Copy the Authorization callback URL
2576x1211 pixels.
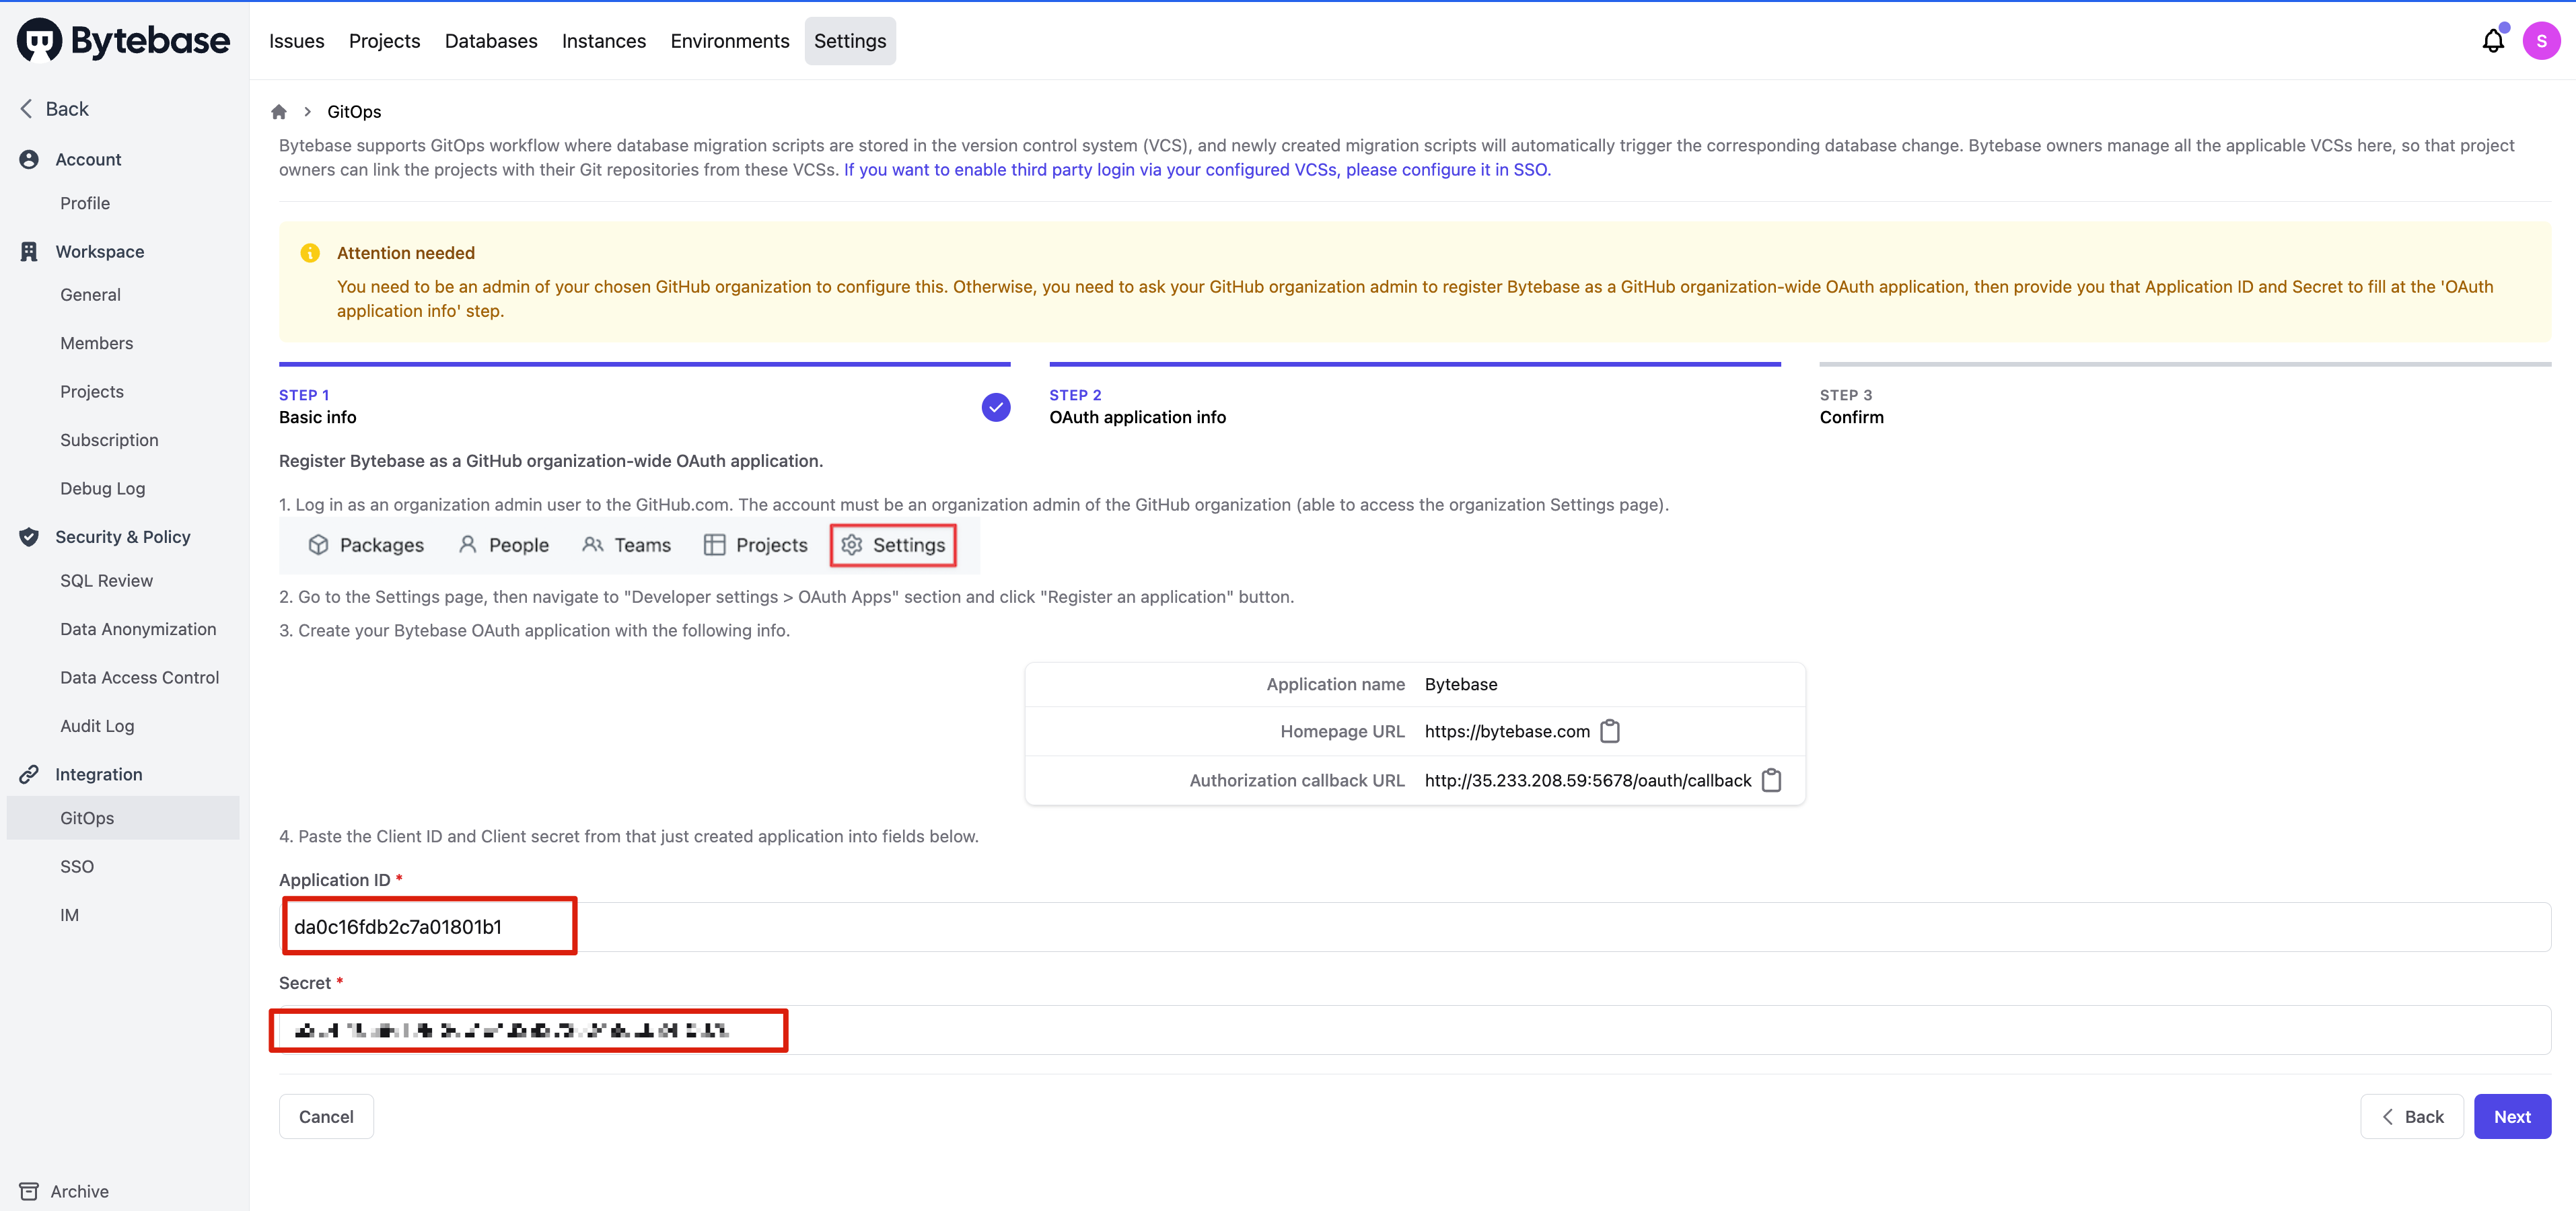tap(1771, 780)
